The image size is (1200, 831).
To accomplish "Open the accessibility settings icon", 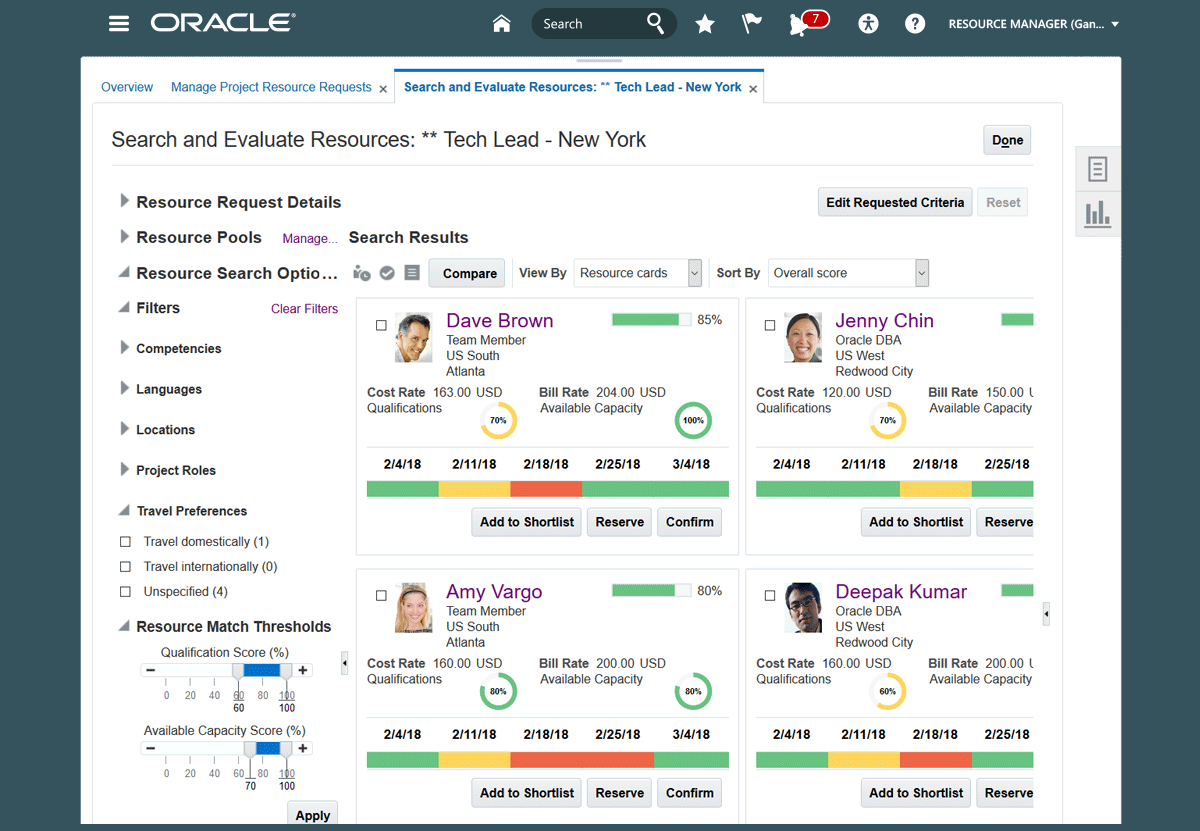I will (868, 24).
